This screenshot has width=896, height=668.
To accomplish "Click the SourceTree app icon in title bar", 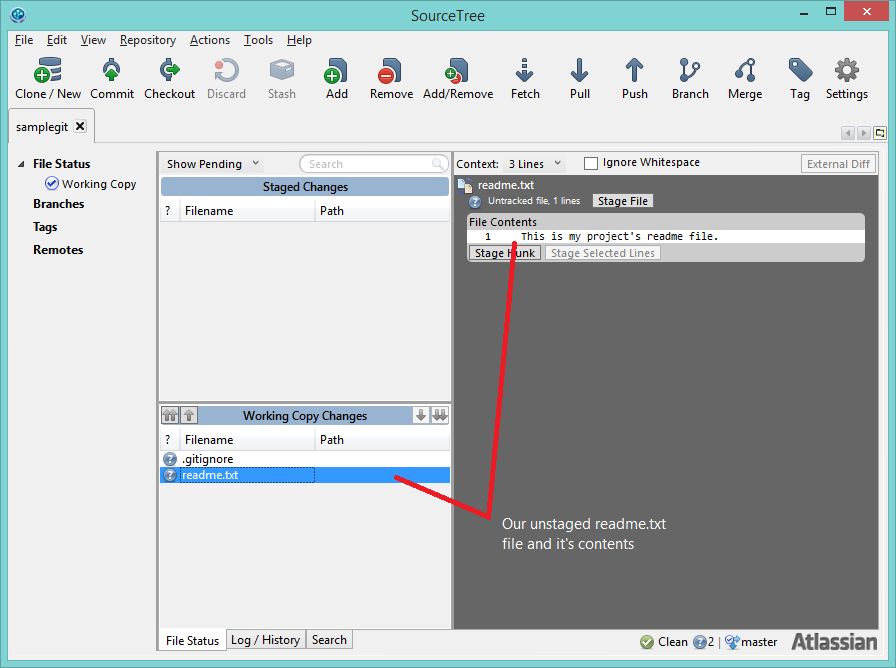I will [18, 14].
